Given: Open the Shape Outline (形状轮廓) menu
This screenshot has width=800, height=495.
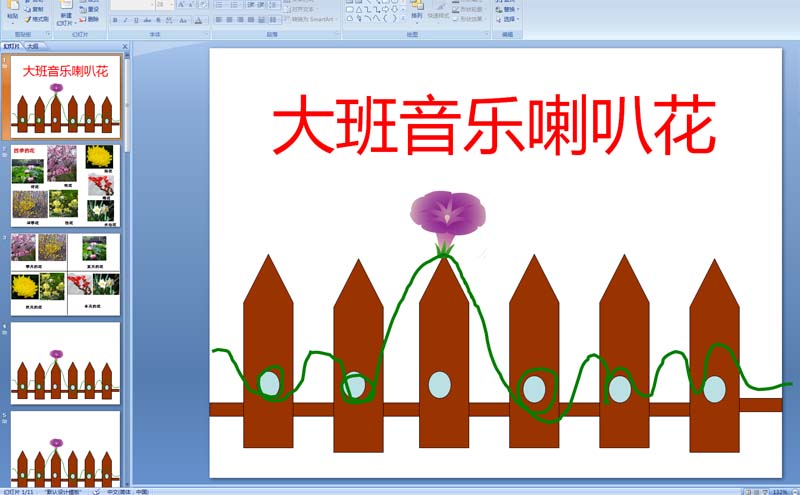Looking at the screenshot, I should pyautogui.click(x=468, y=10).
